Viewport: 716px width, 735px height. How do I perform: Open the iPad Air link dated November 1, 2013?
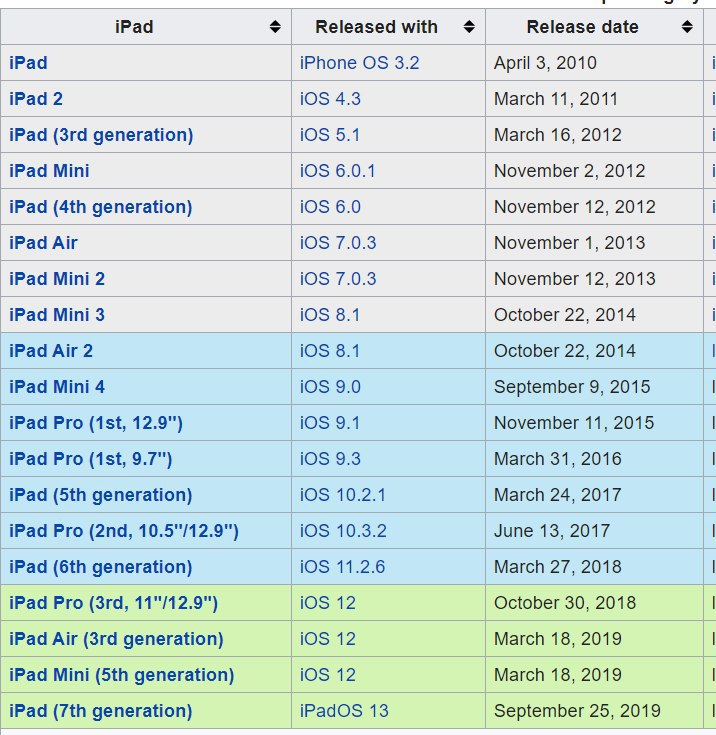click(x=43, y=243)
